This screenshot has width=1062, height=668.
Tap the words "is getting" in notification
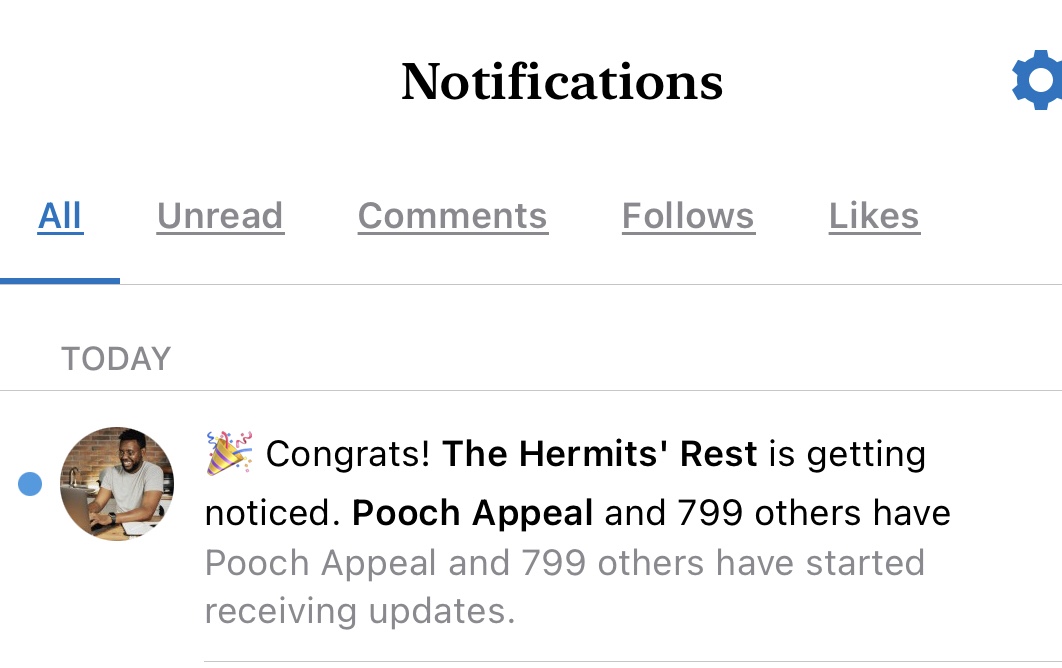(846, 454)
